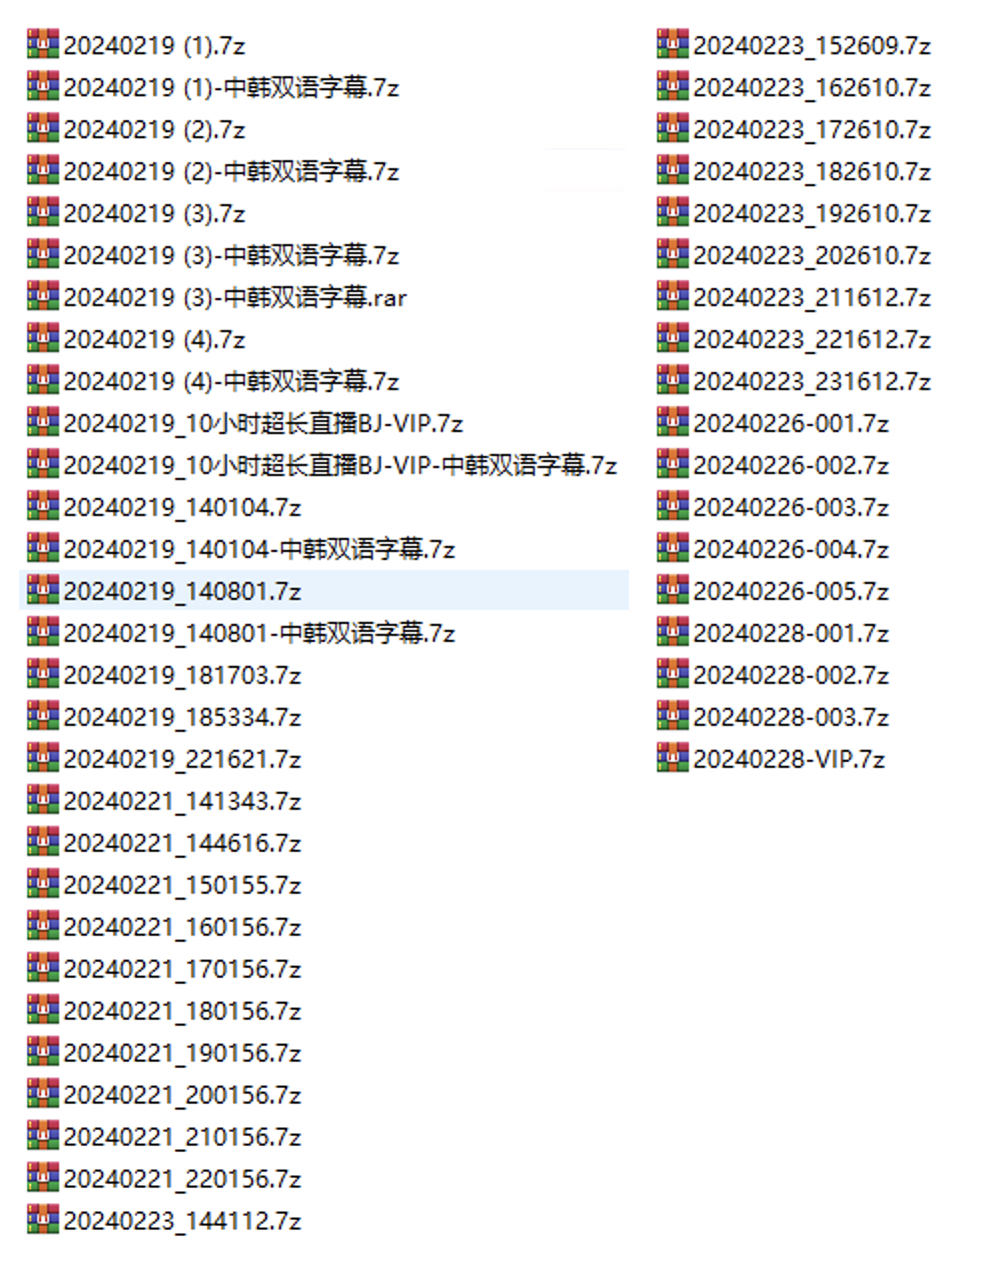
Task: Select the file 20240219_181703.7z
Action: tap(182, 676)
